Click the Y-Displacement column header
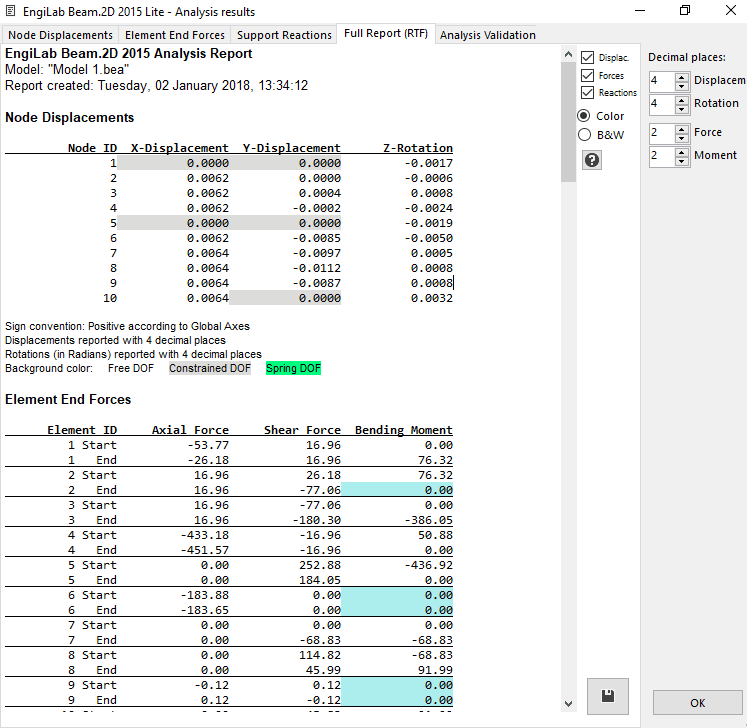 292,148
